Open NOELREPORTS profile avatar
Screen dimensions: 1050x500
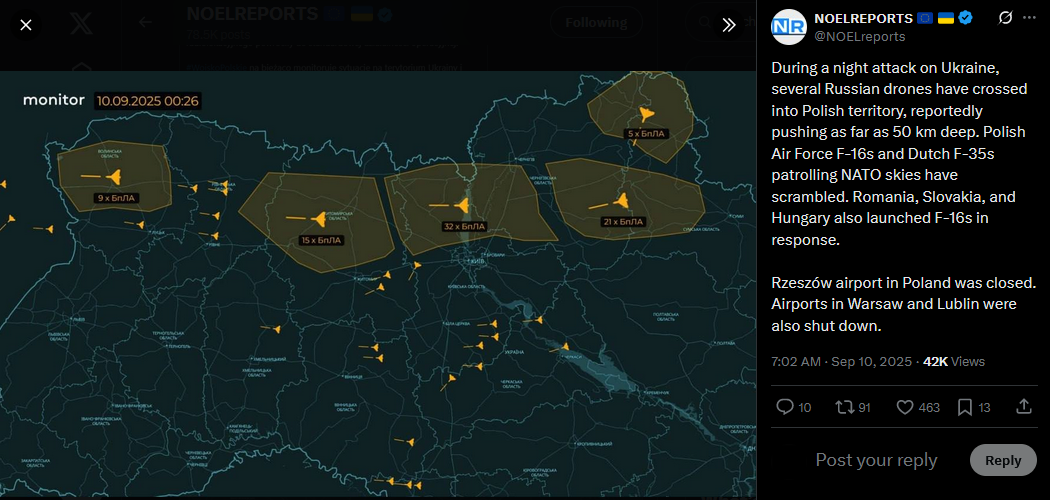789,27
